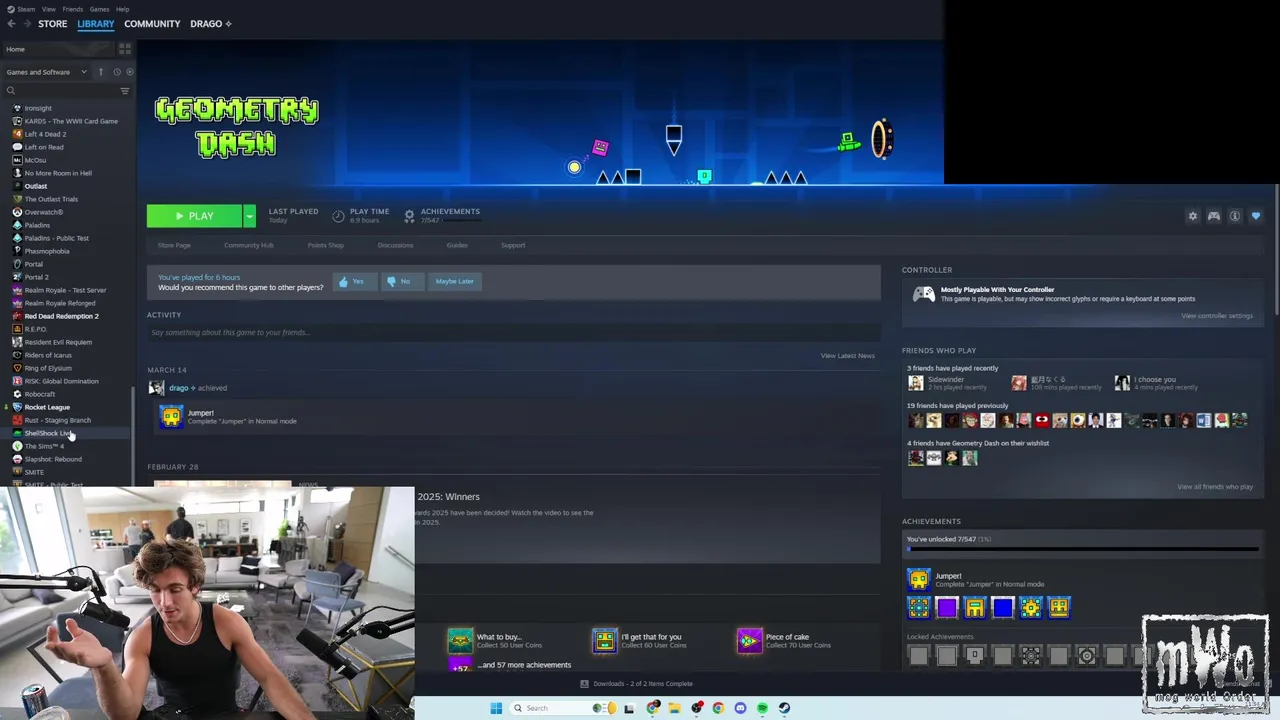Image resolution: width=1280 pixels, height=720 pixels.
Task: Select Portal 2 in the library
Action: [36, 277]
